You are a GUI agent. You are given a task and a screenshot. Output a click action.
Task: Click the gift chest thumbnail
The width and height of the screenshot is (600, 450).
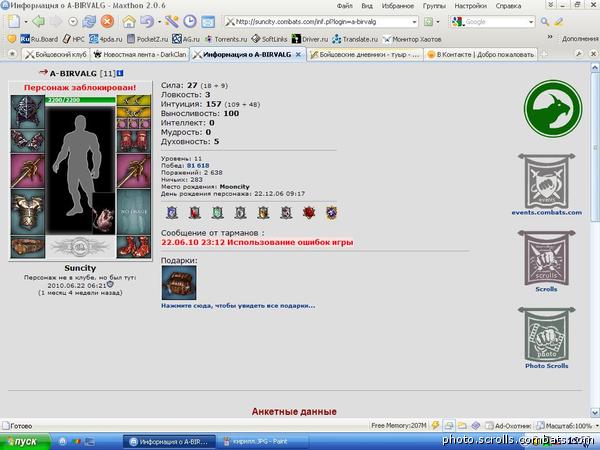[179, 283]
